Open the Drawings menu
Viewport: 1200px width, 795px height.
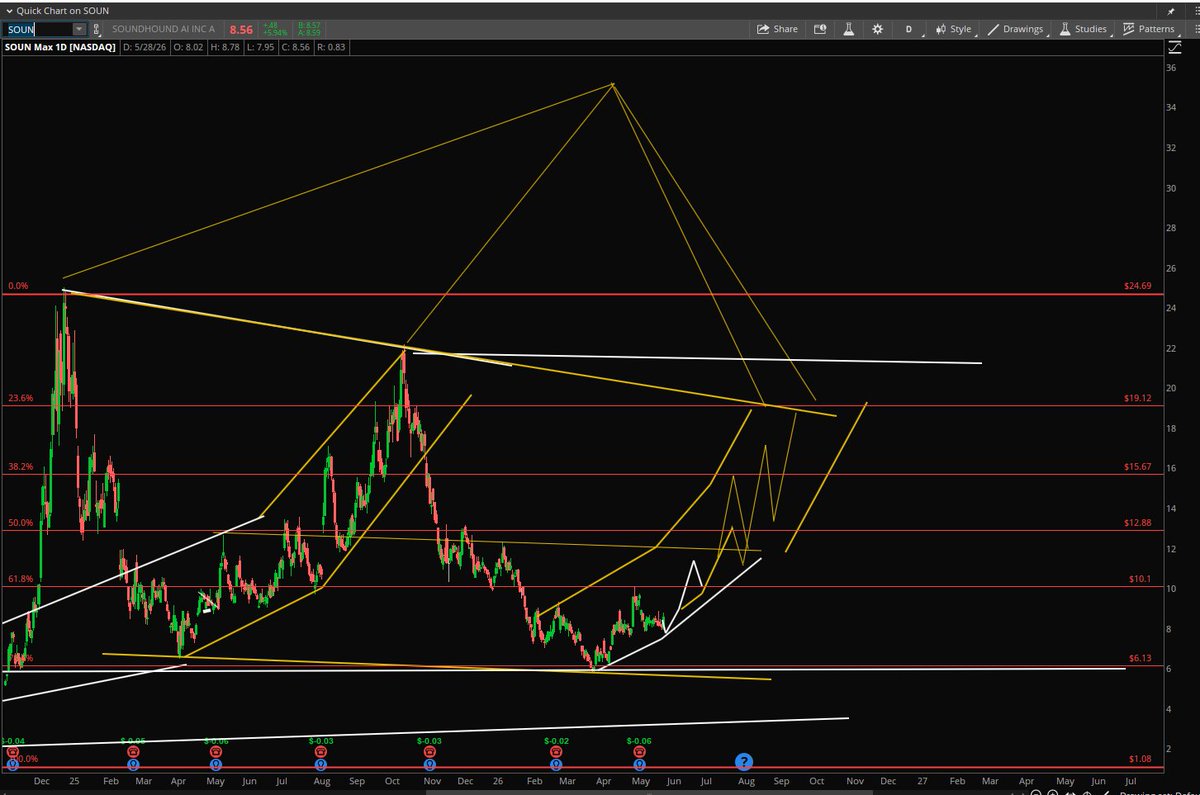[x=1016, y=29]
